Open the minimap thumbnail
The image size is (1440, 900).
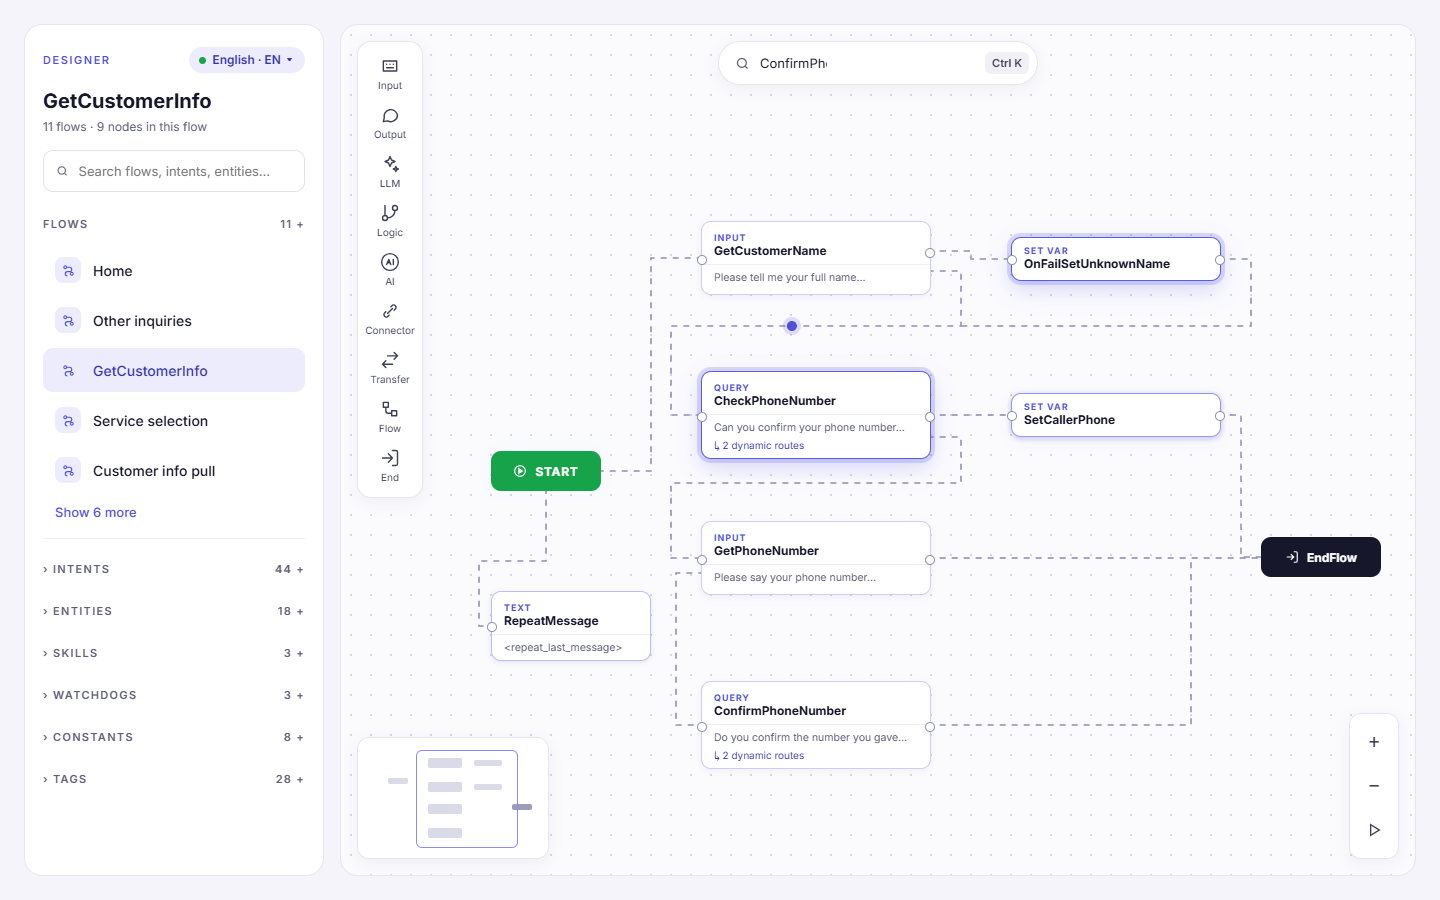coord(453,798)
